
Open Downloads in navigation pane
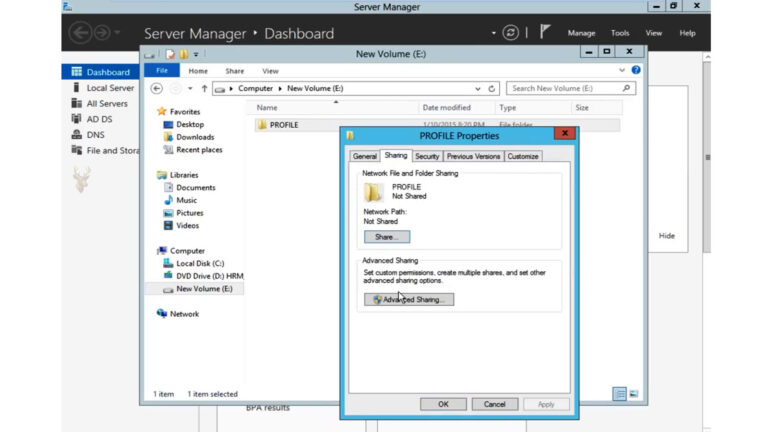195,137
